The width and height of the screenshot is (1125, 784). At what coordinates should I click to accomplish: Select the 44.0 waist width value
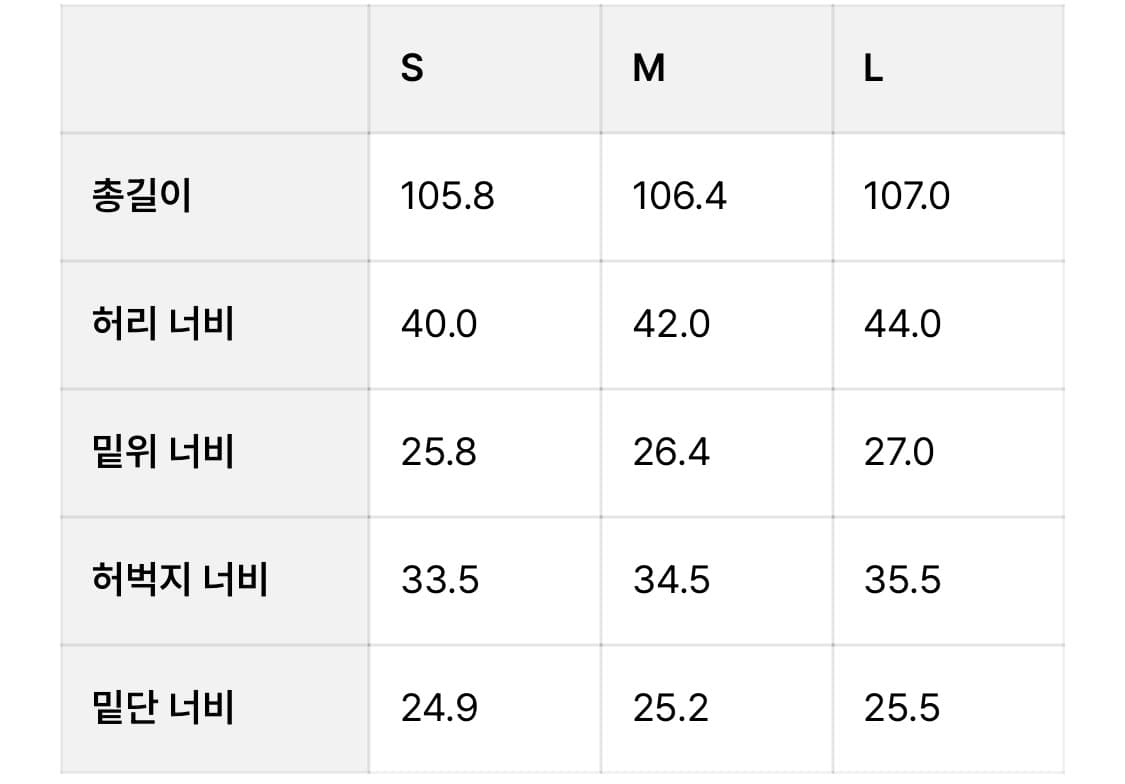coord(903,324)
